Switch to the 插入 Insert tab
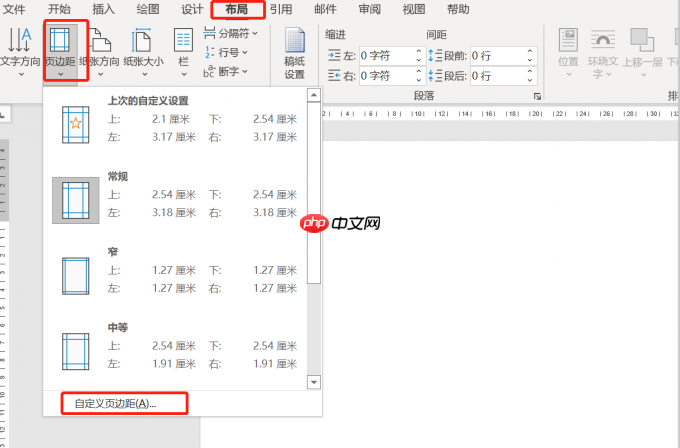This screenshot has width=680, height=448. 103,9
